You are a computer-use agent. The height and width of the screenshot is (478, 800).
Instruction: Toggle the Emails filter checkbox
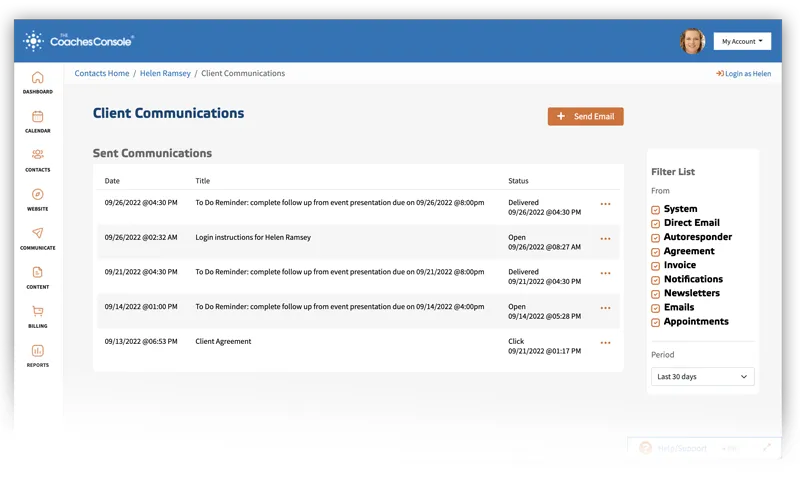click(656, 308)
